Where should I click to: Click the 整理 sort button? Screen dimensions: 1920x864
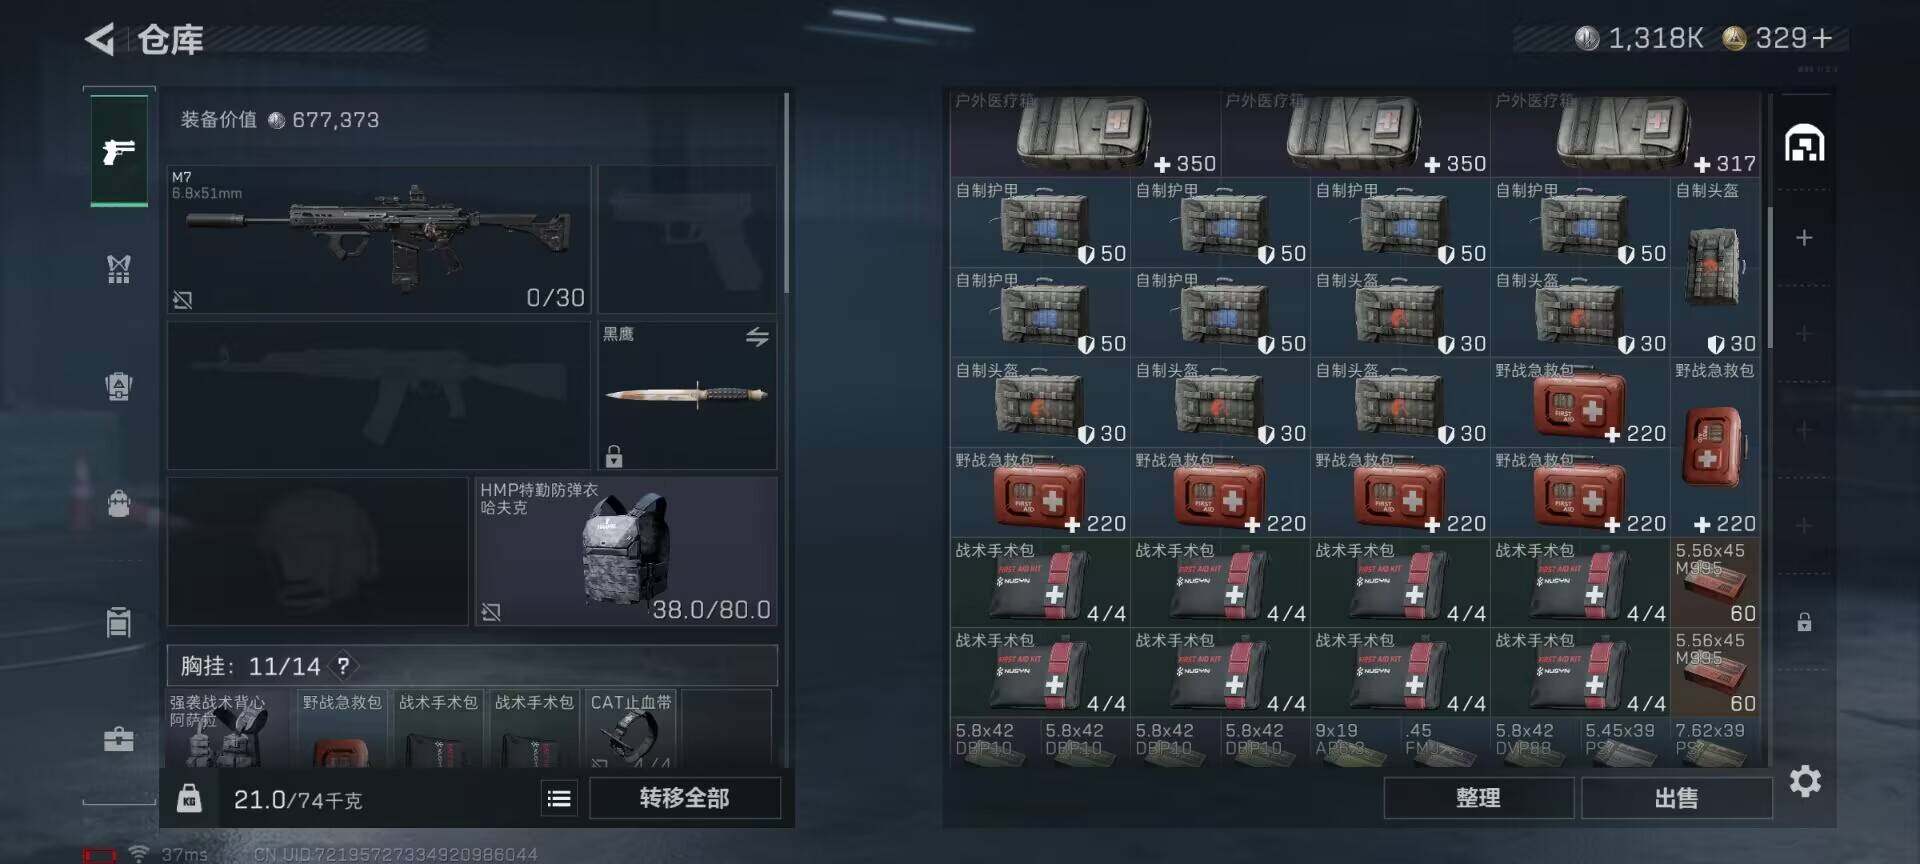(x=1478, y=798)
